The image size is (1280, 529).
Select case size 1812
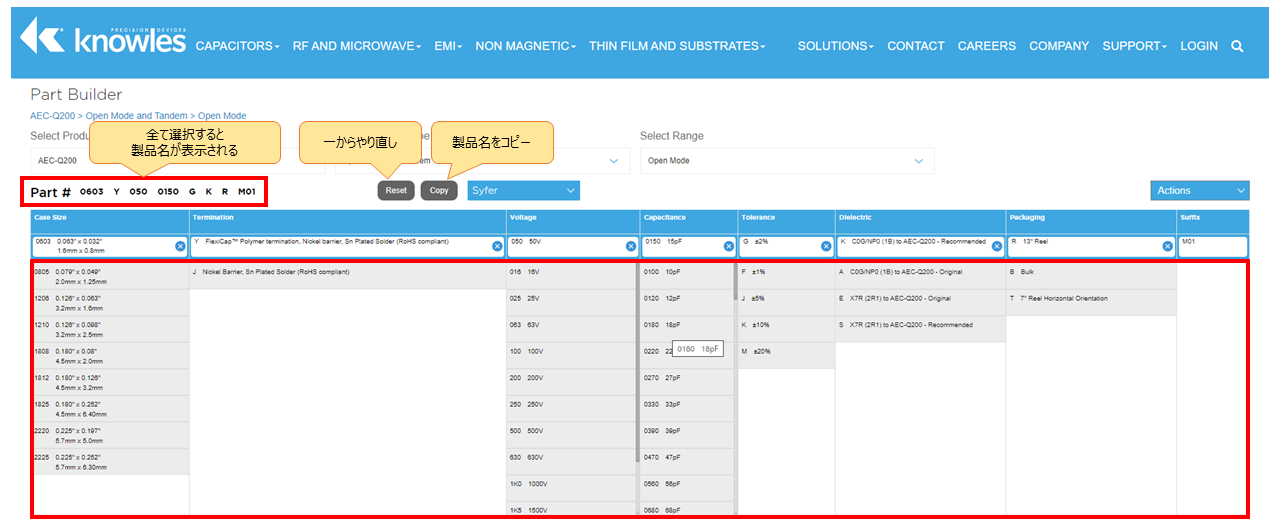pyautogui.click(x=110, y=382)
